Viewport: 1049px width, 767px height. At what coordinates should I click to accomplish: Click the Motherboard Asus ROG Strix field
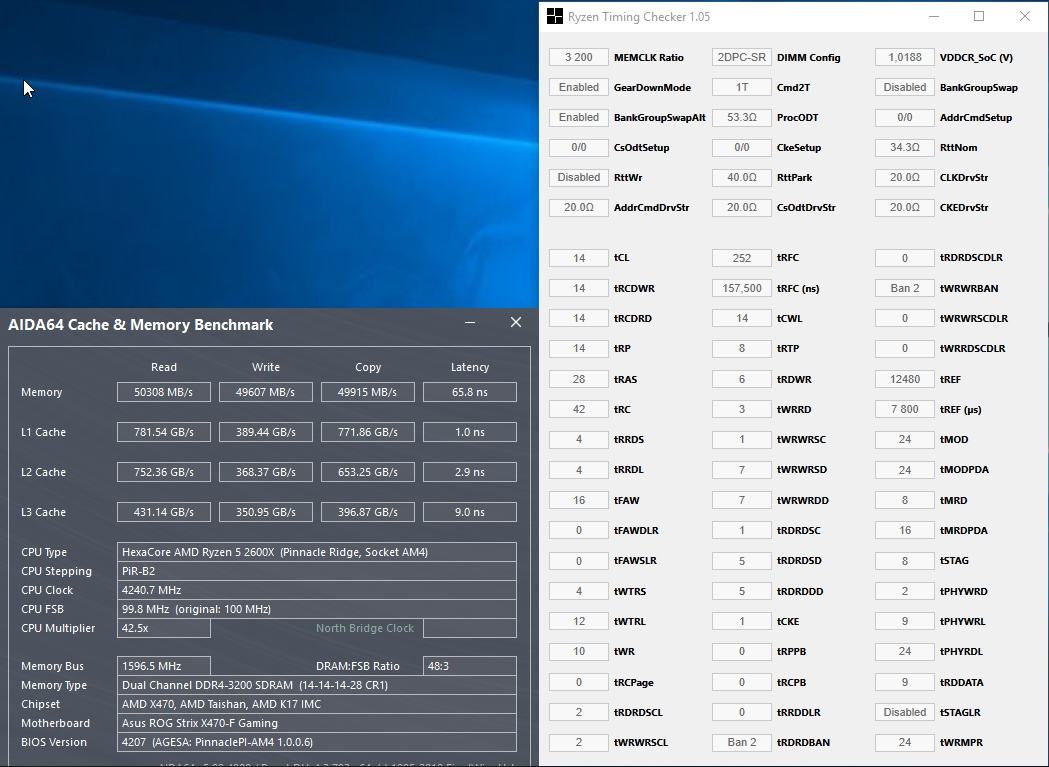316,723
